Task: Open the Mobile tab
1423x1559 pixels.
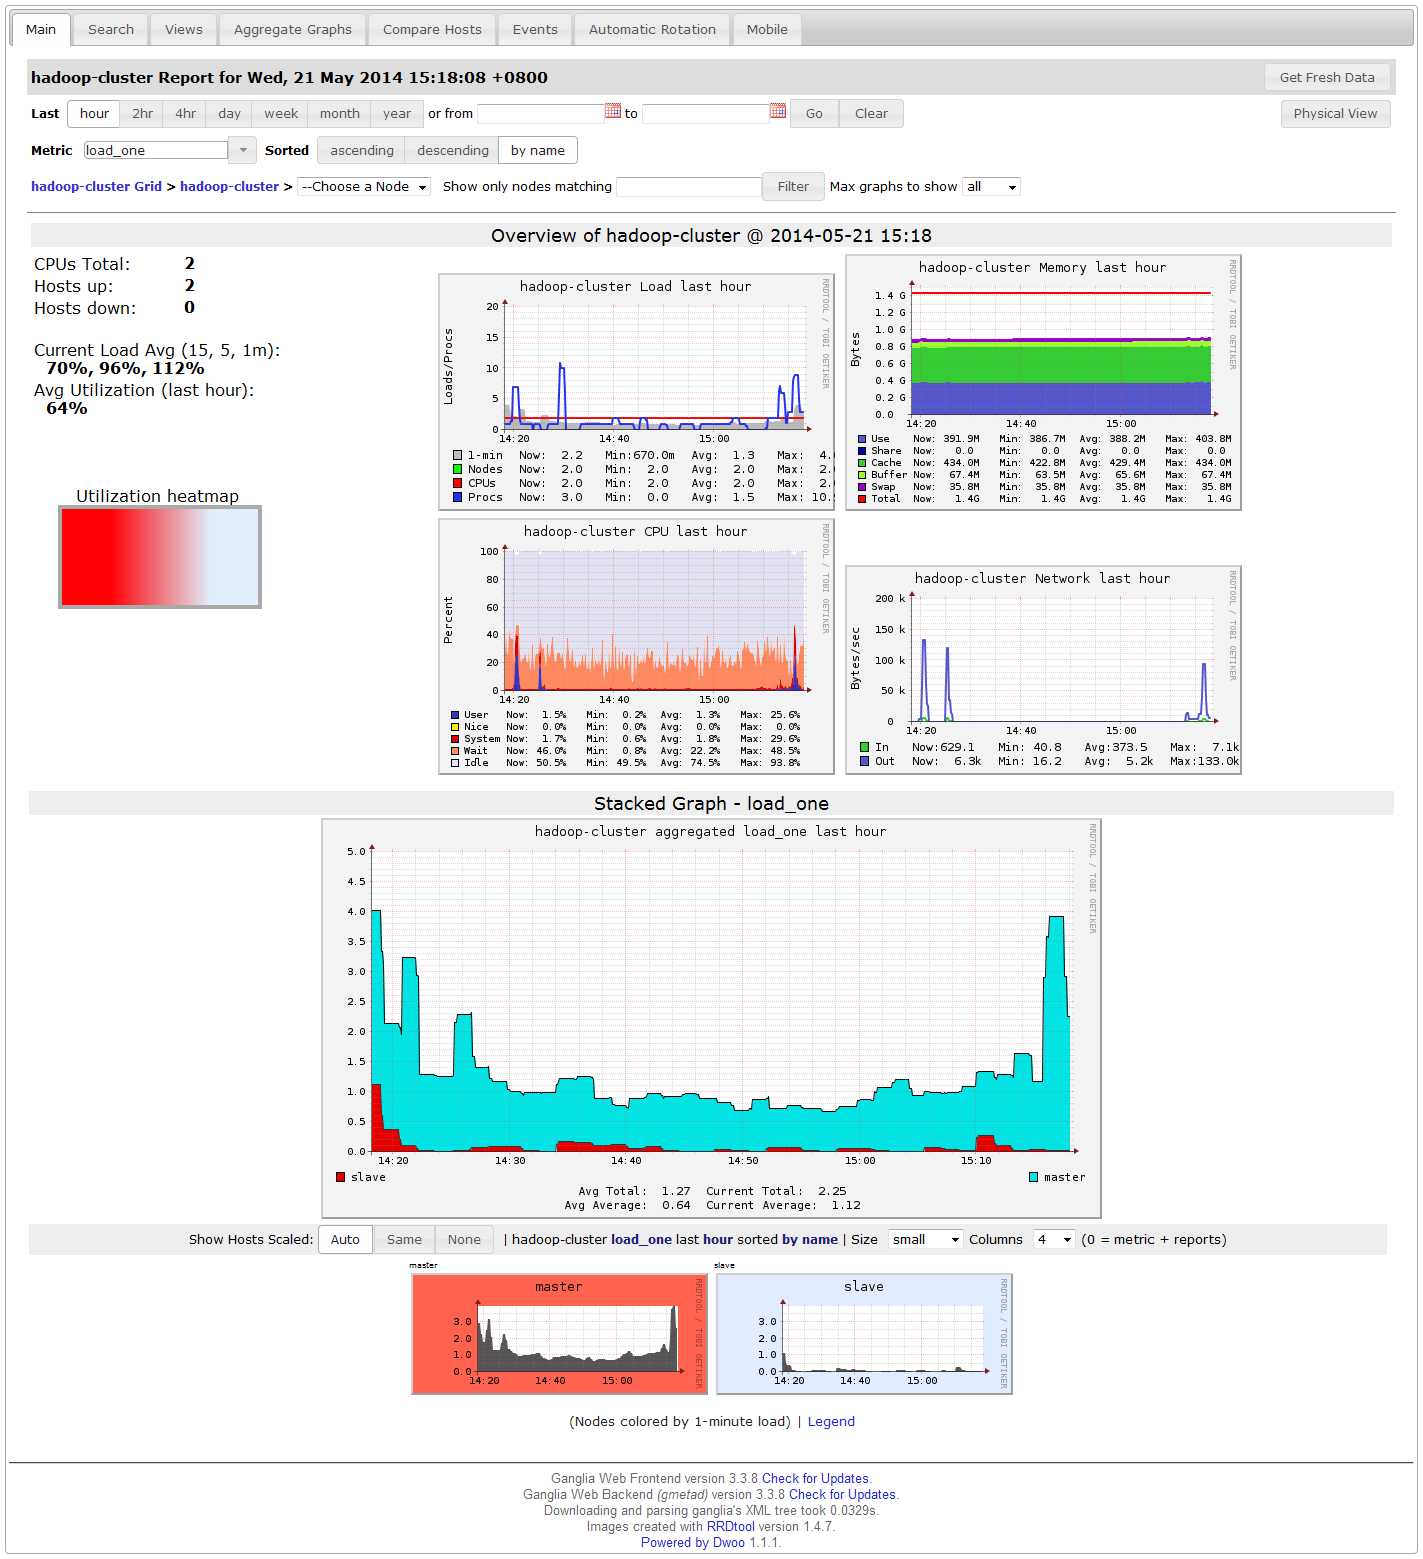Action: 767,30
